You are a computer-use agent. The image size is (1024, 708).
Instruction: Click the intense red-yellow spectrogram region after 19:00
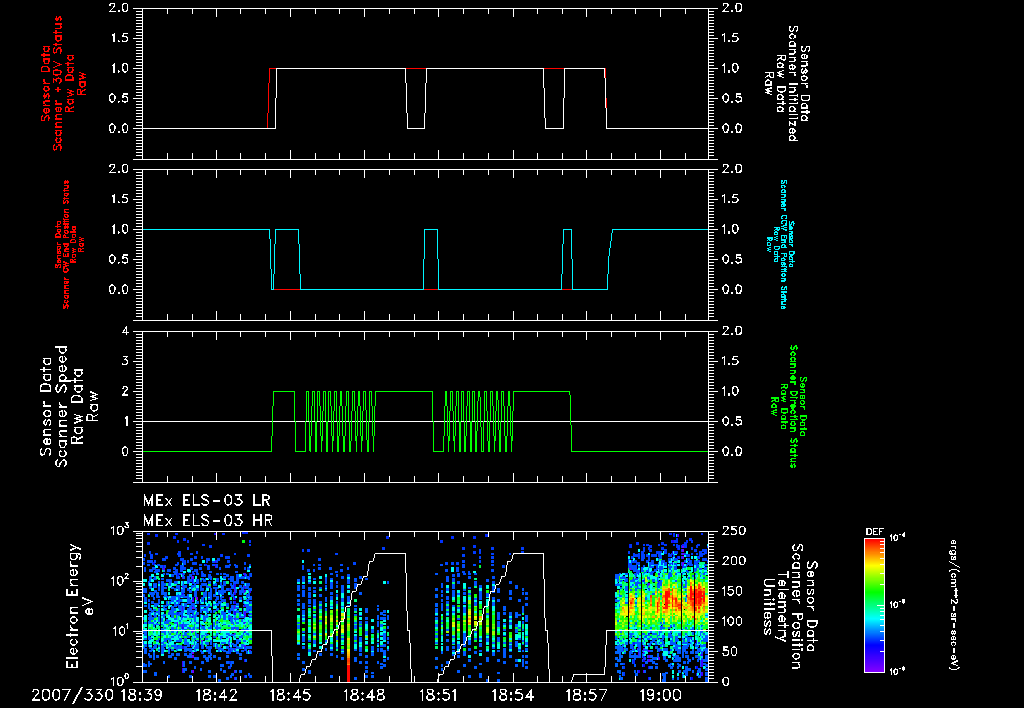tap(682, 598)
